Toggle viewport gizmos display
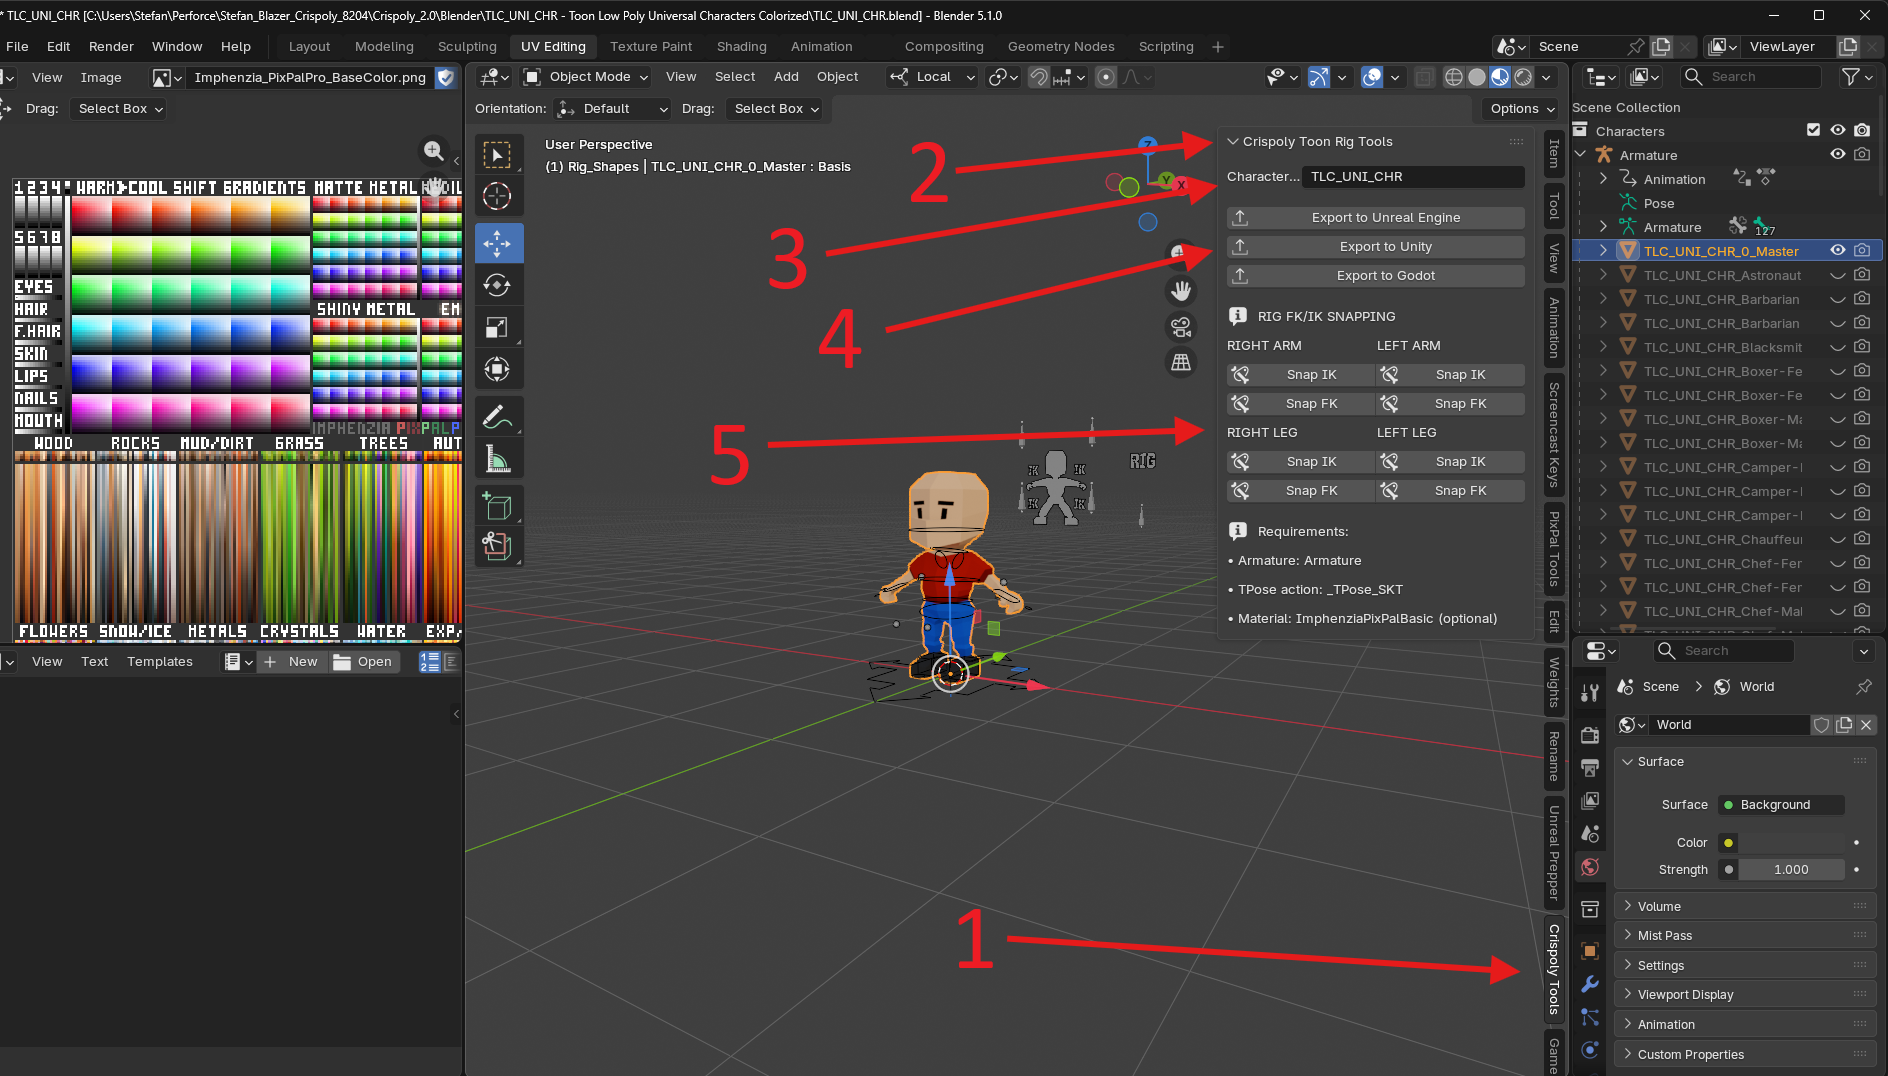 pos(1319,77)
